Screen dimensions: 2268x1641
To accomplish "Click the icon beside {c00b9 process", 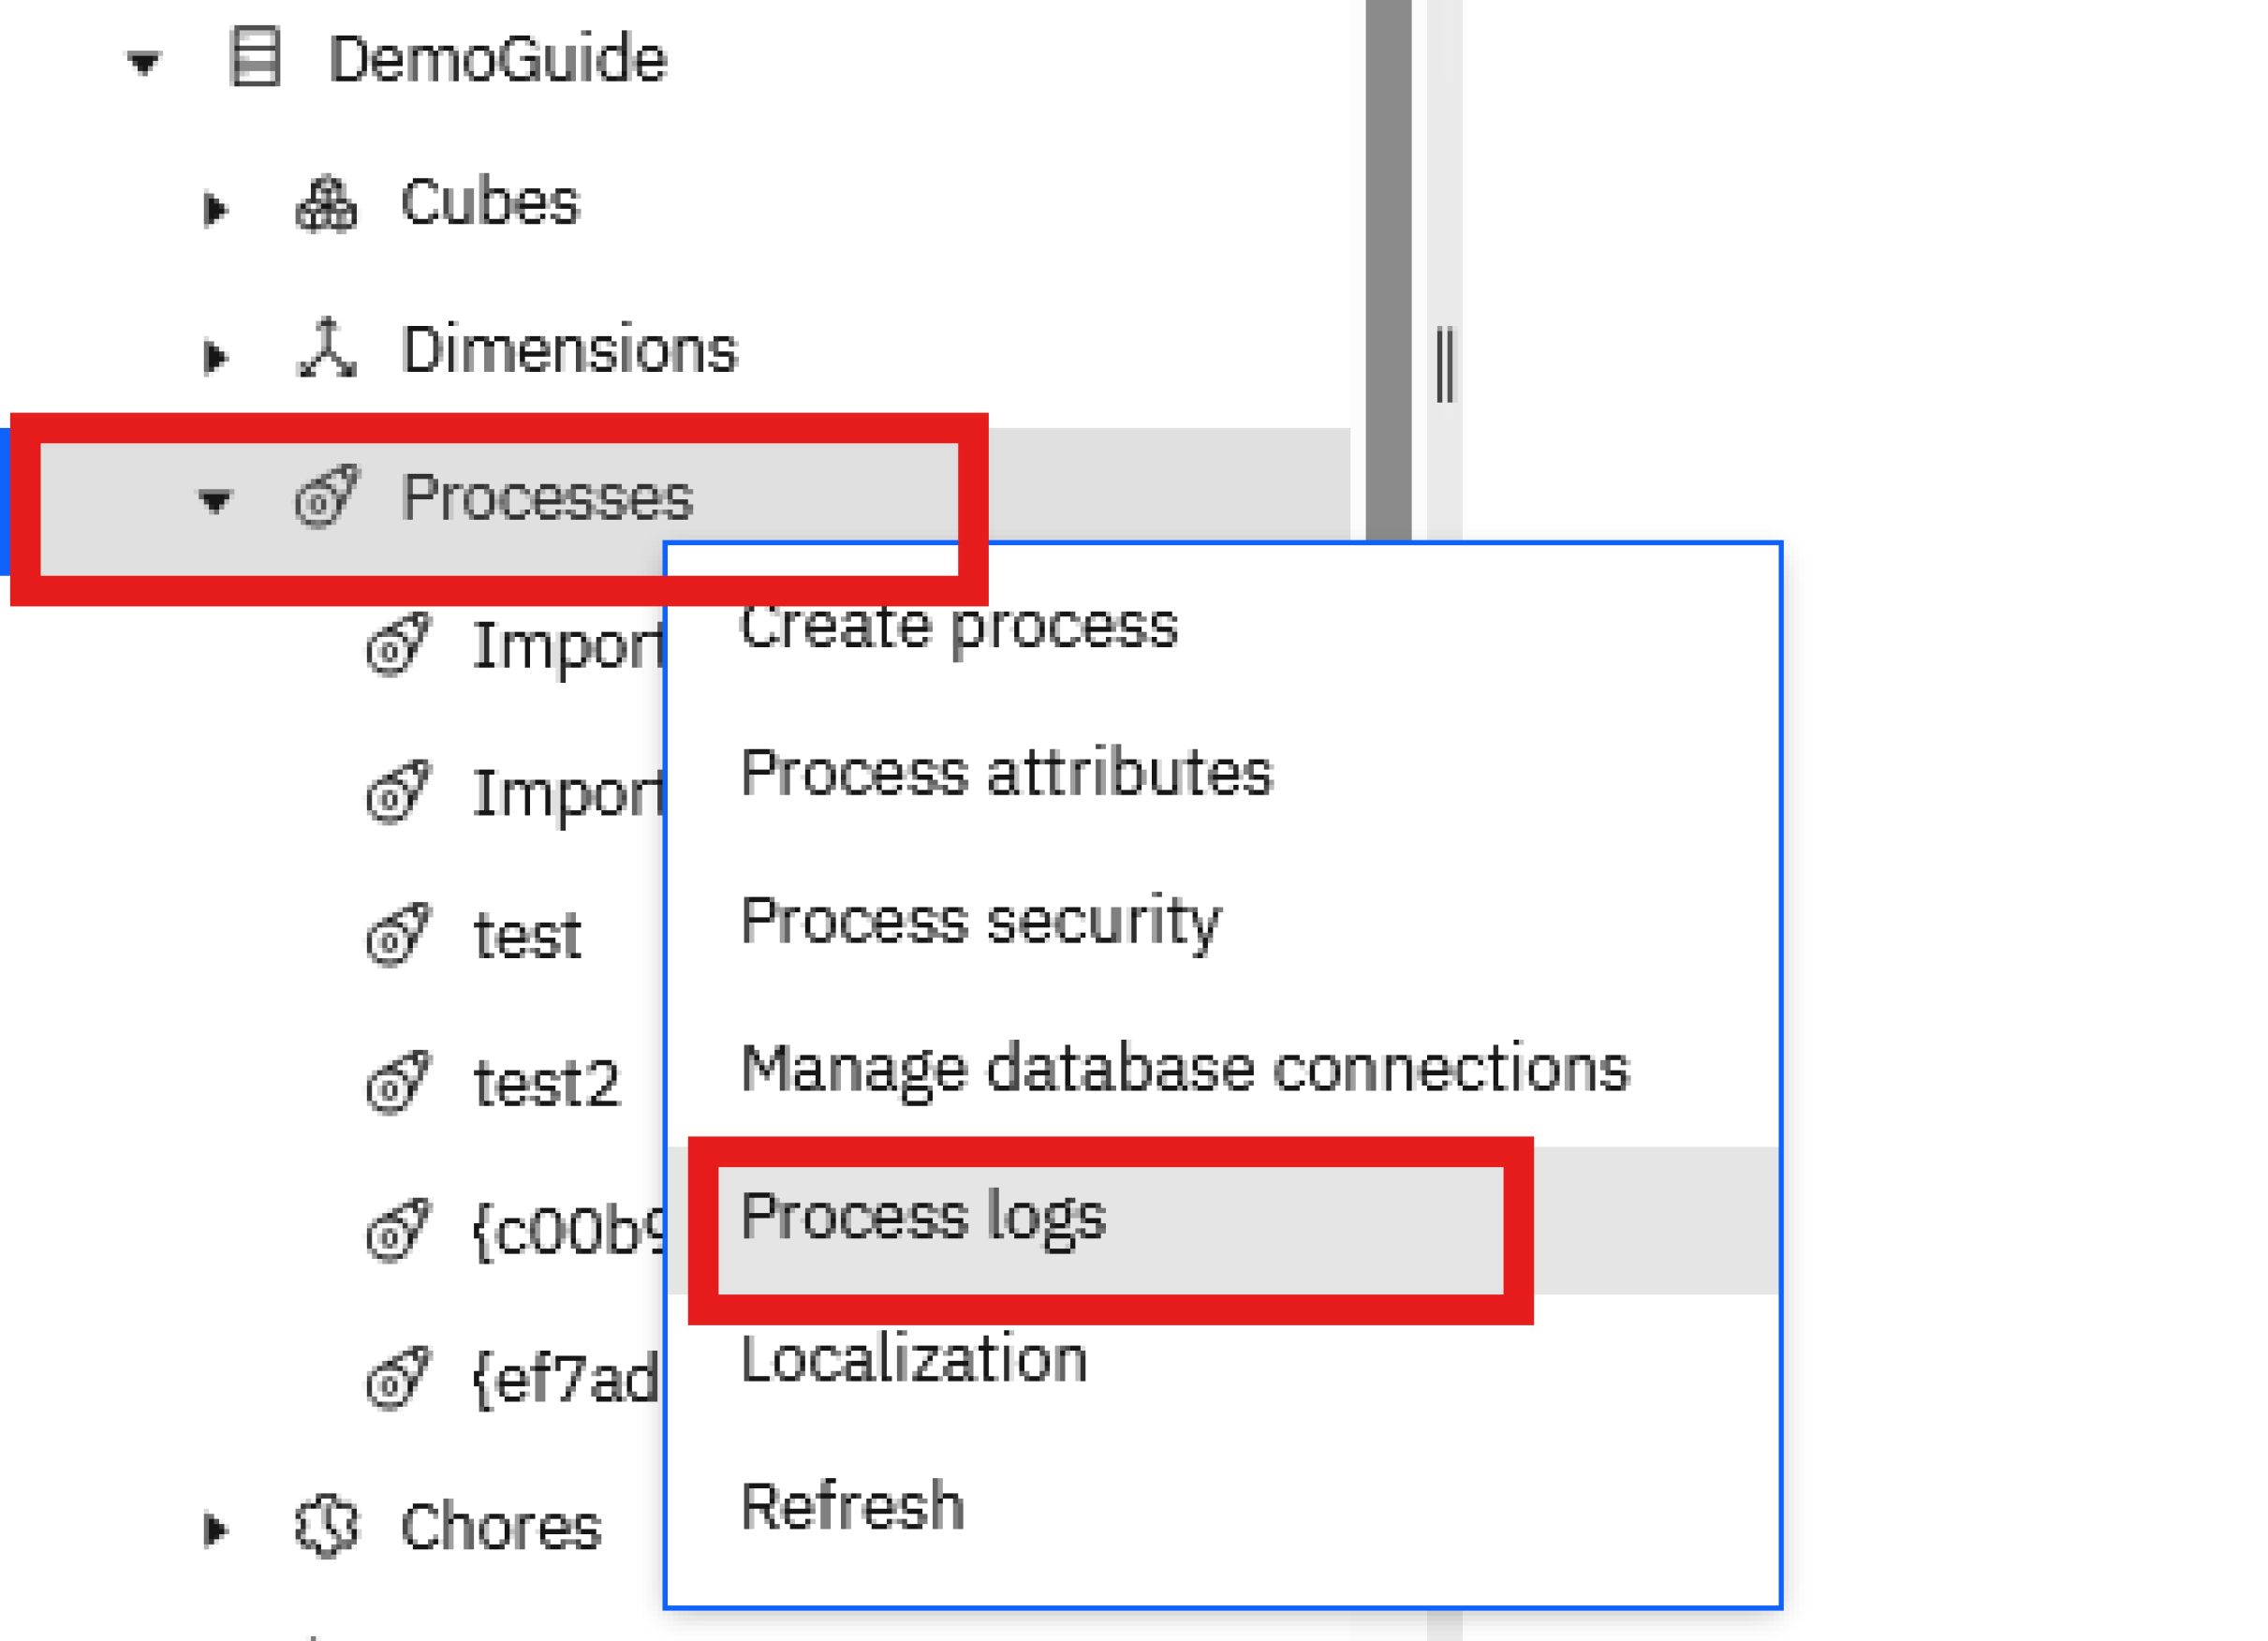I will click(398, 1231).
